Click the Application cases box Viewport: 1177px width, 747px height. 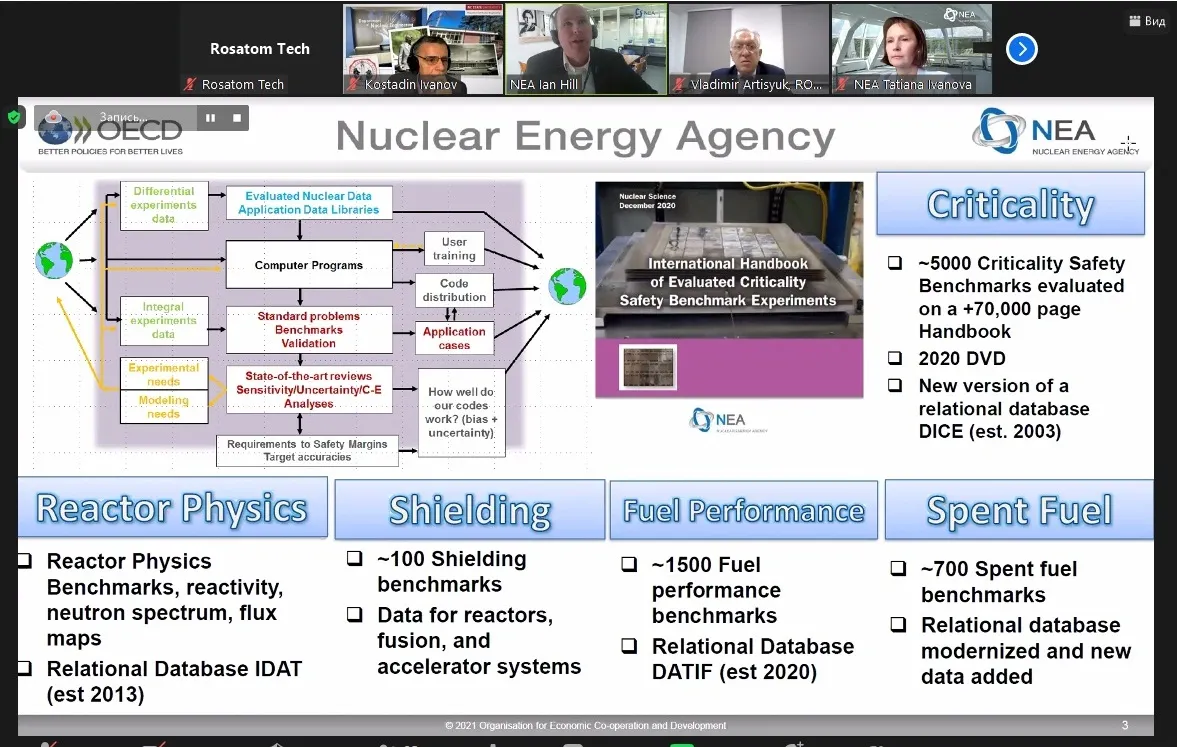(454, 338)
